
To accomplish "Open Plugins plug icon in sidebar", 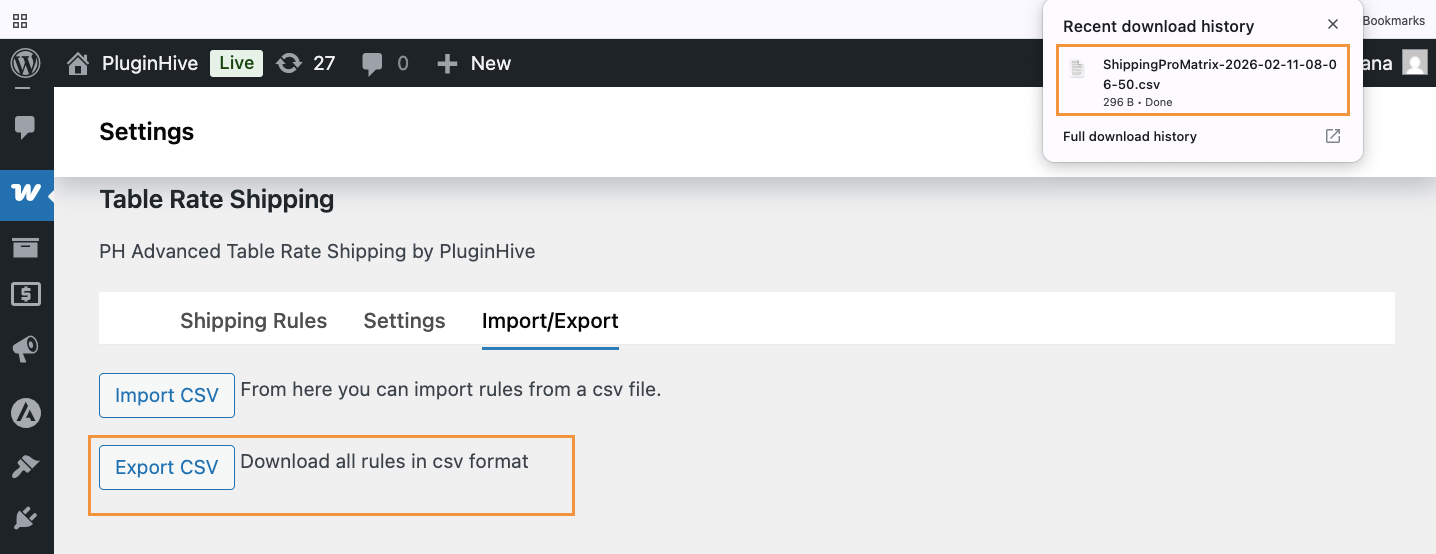I will 26,518.
